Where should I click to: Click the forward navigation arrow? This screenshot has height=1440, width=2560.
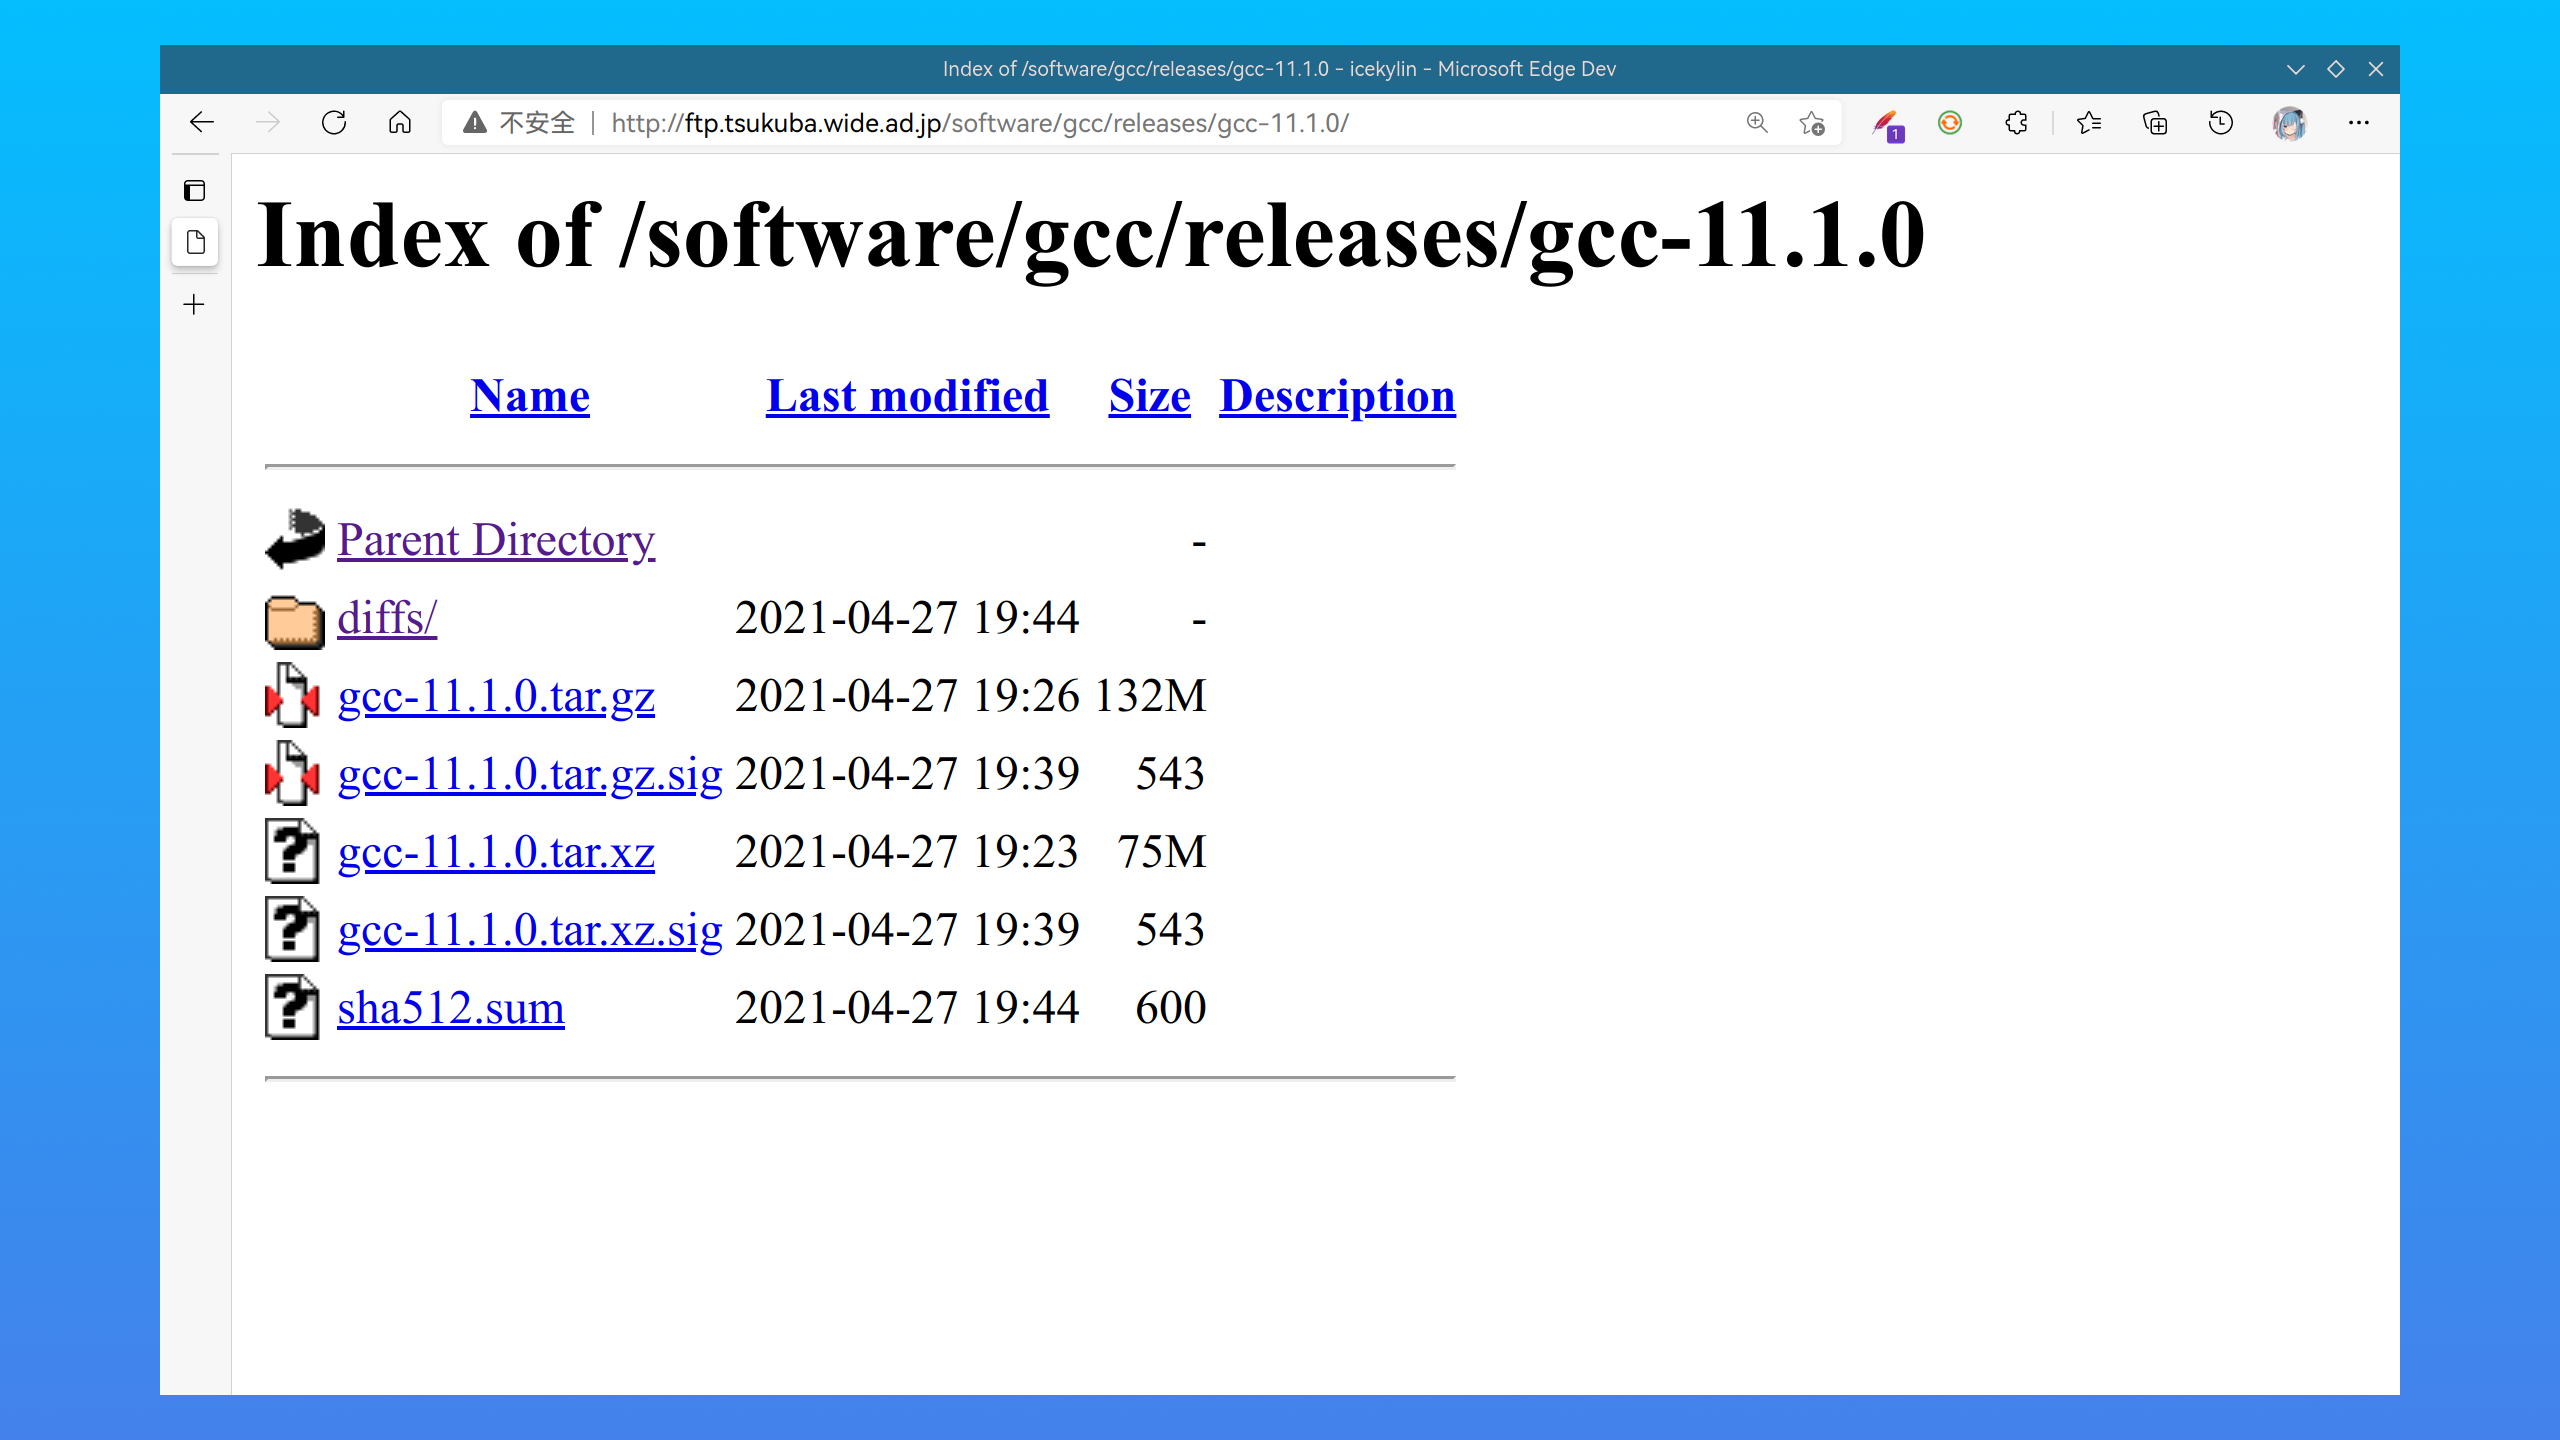pos(267,121)
